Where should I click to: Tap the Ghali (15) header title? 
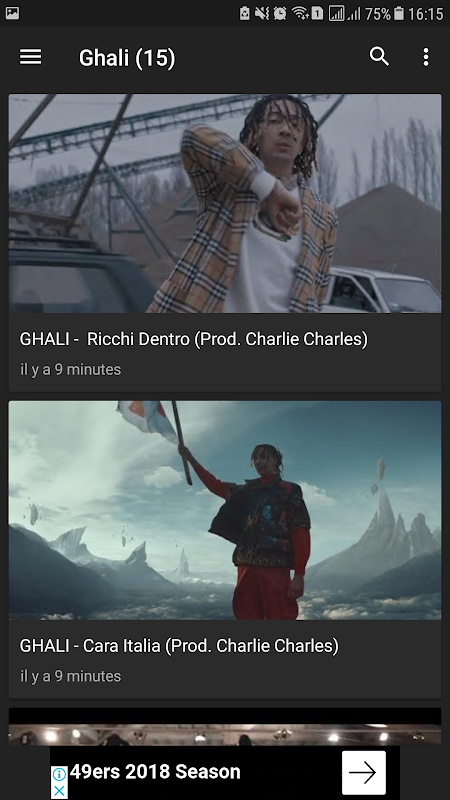point(127,58)
